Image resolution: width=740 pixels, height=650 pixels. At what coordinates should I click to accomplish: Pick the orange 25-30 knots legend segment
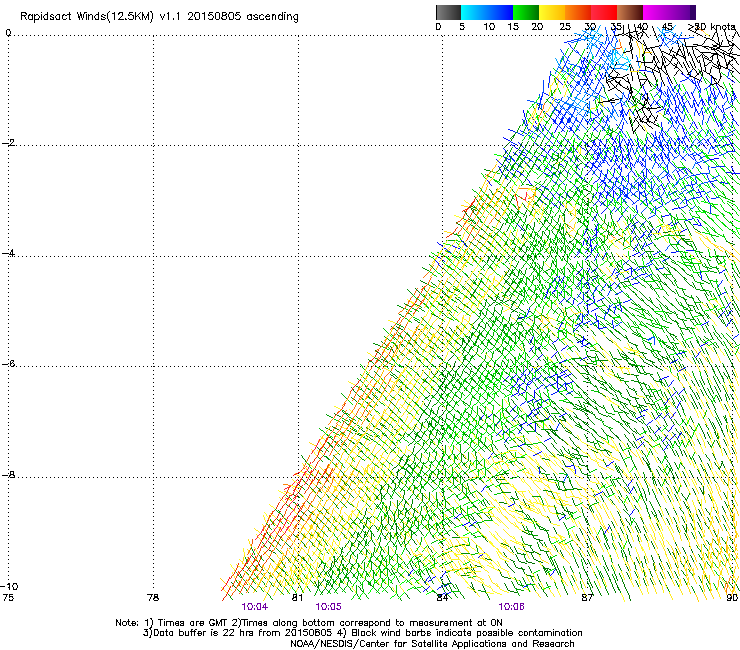tap(578, 12)
